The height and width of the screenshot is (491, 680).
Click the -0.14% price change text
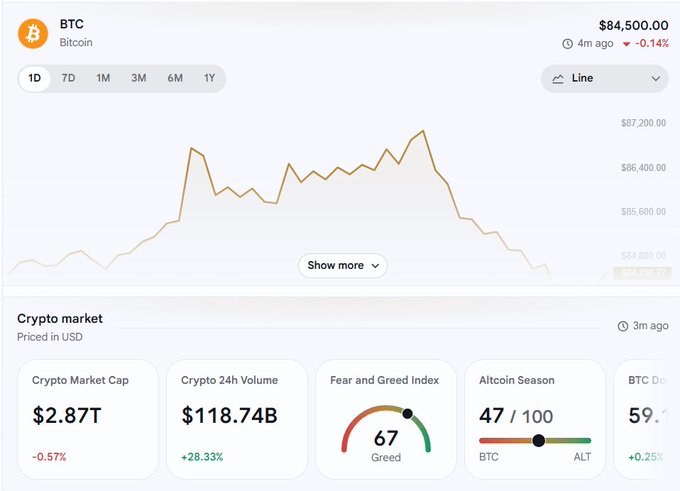[652, 43]
